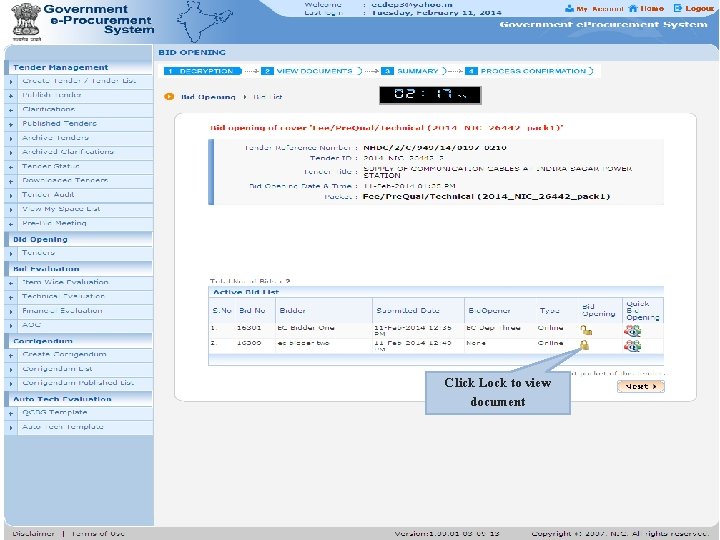The height and width of the screenshot is (540, 720).
Task: Open Archived Clarifications in sidebar
Action: pyautogui.click(x=68, y=152)
